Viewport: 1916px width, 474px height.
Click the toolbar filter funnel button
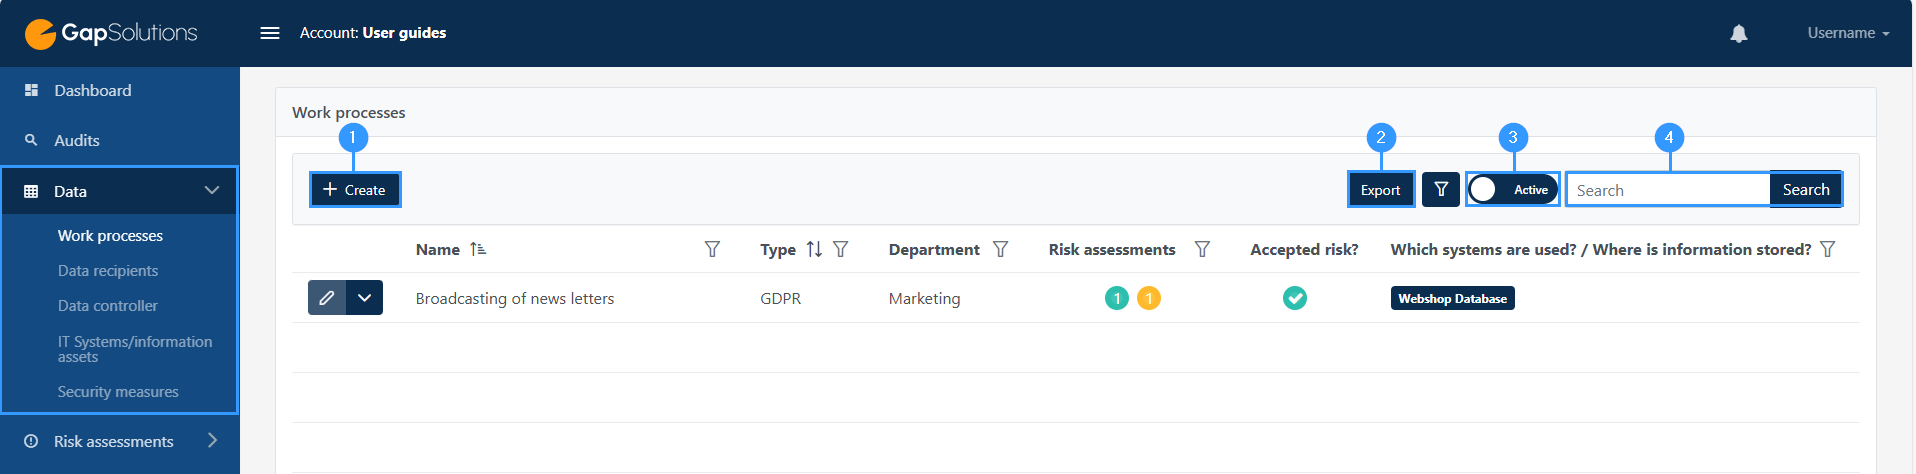(x=1441, y=189)
